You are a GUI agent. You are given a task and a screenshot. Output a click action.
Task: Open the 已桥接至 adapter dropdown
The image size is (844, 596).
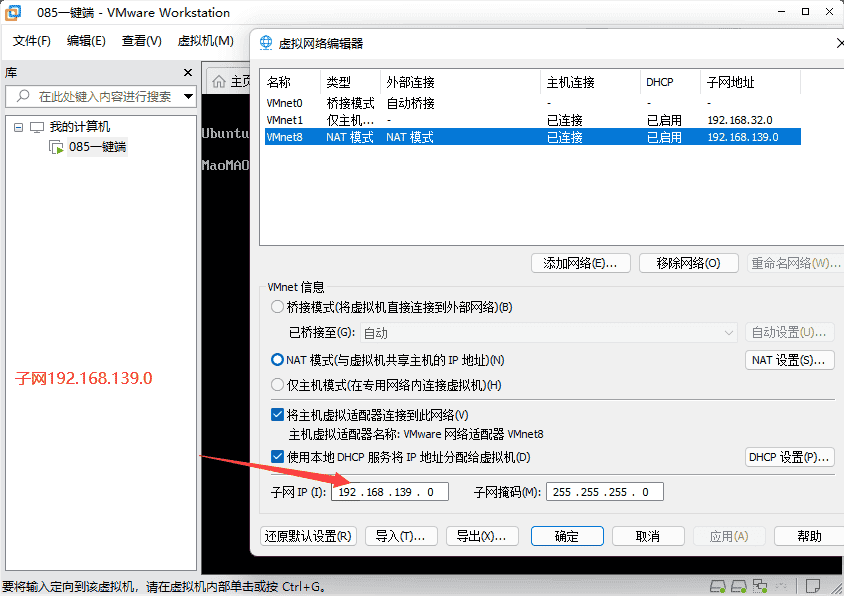tap(728, 333)
